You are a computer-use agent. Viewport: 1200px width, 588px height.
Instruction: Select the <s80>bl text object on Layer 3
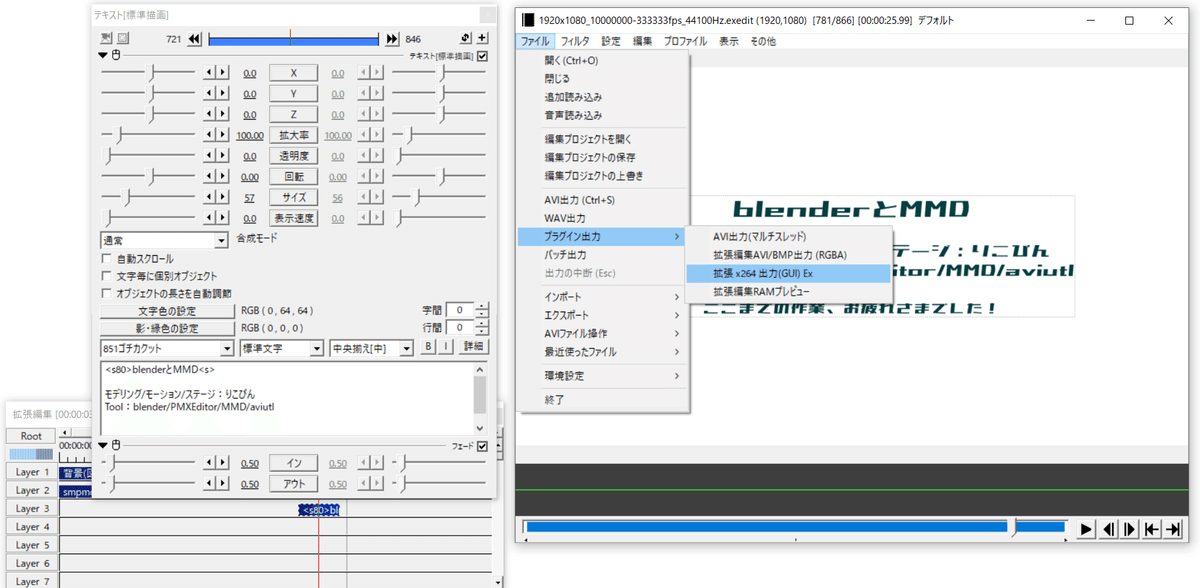(319, 510)
